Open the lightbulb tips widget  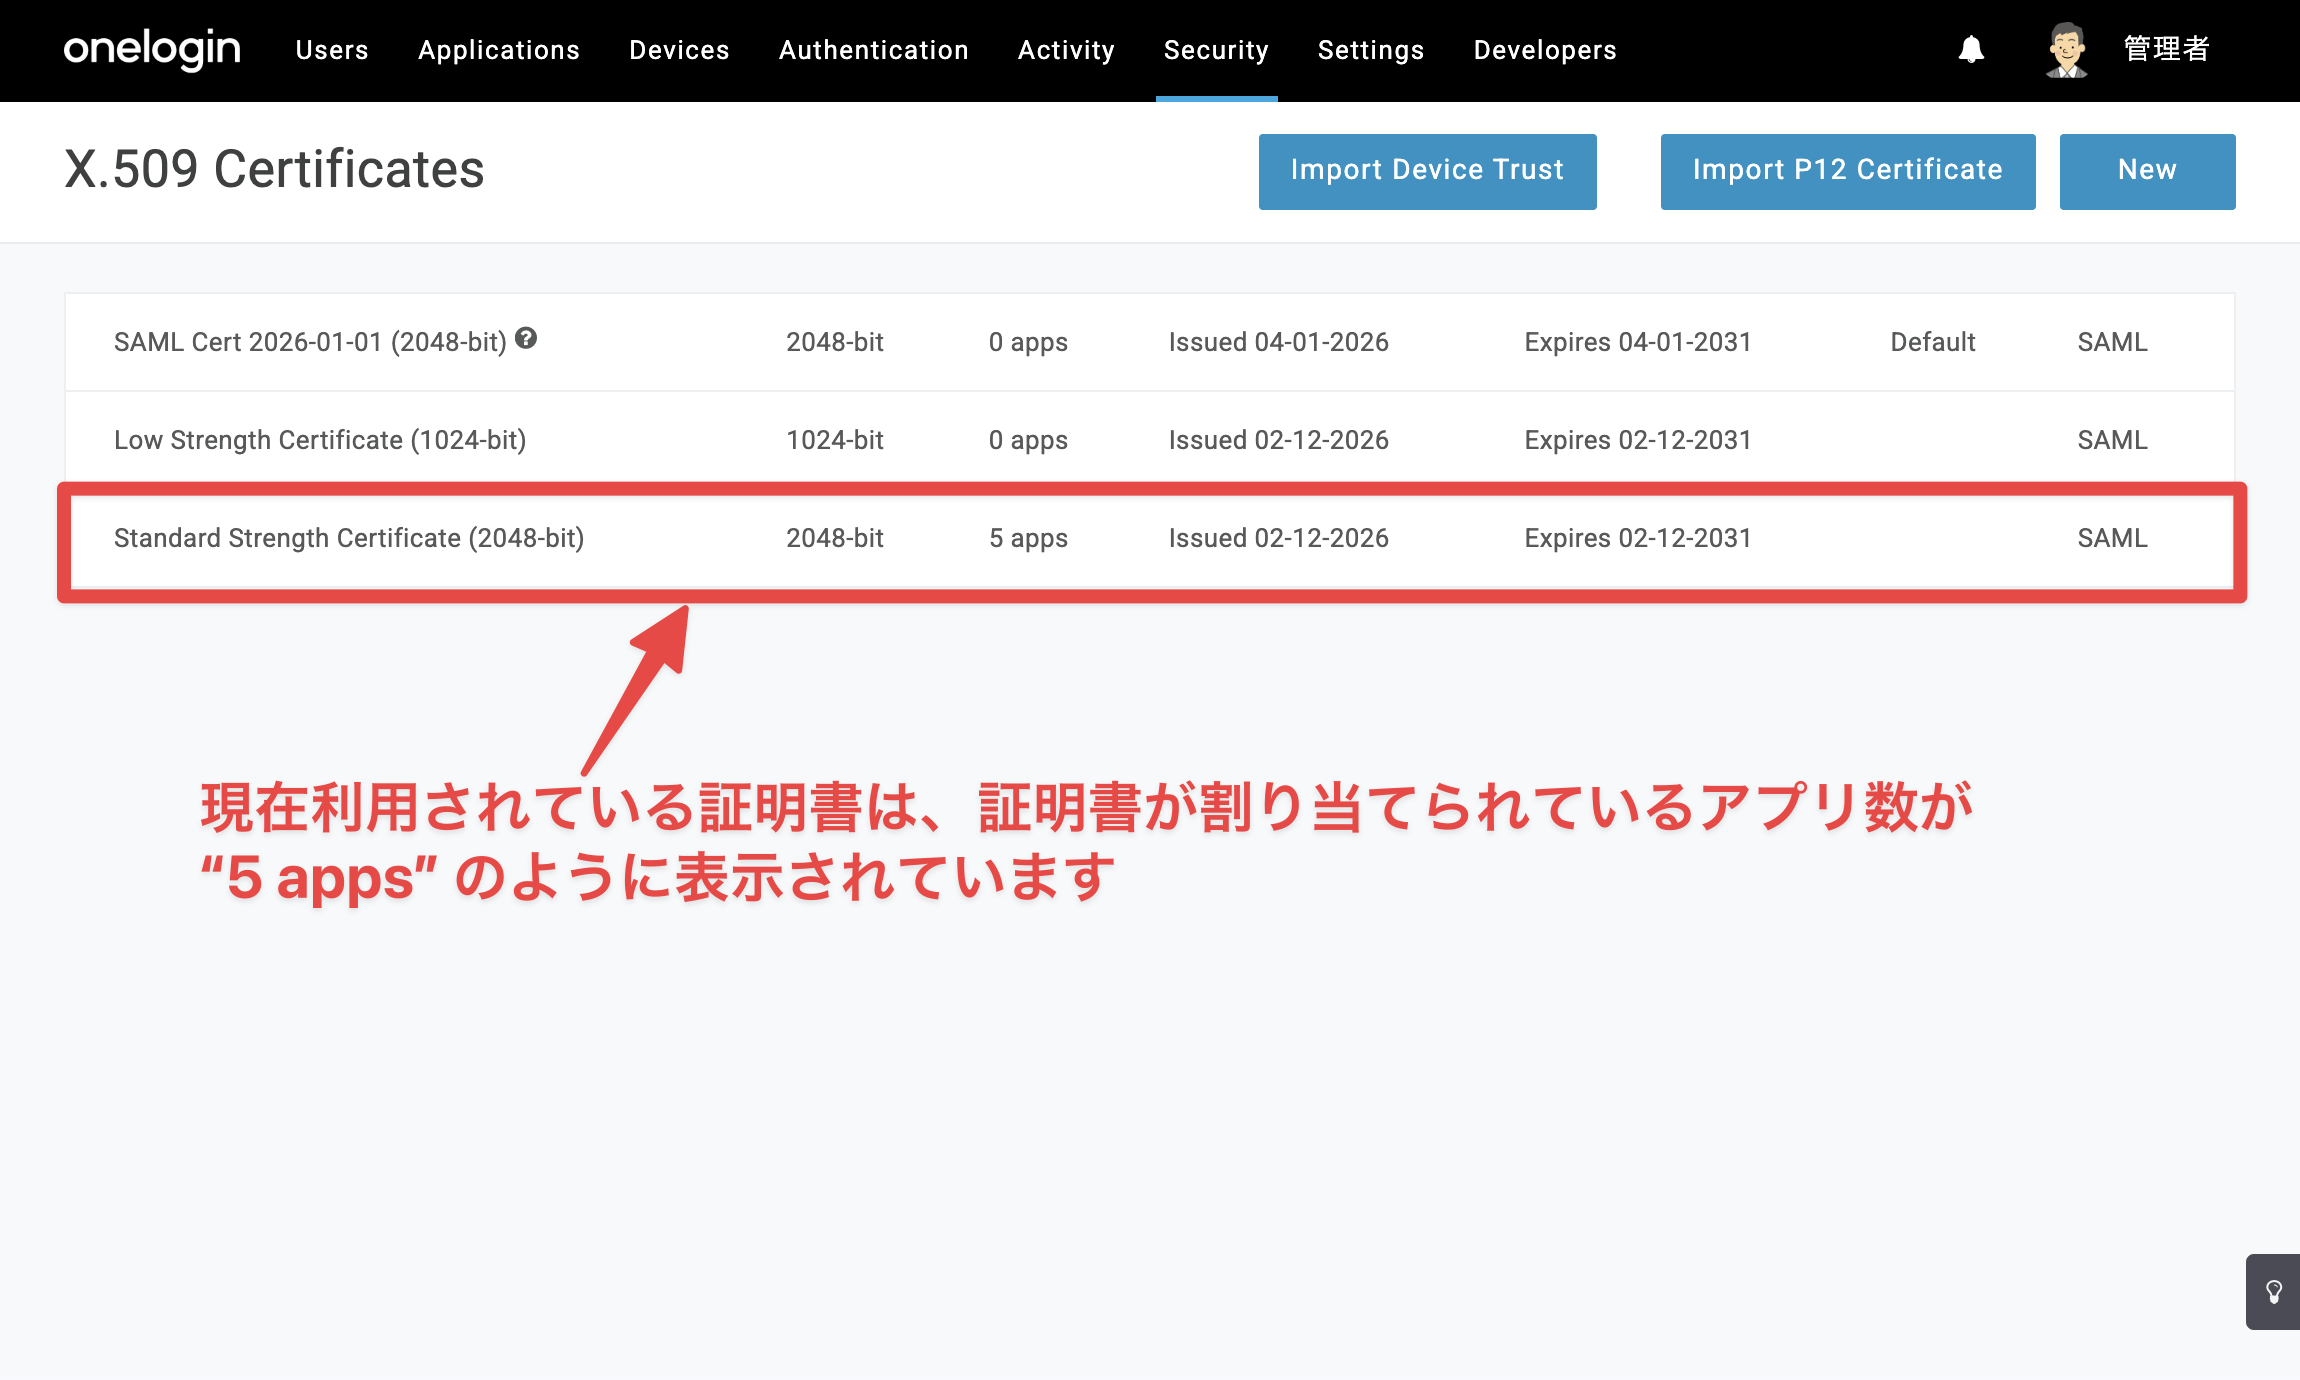coord(2273,1292)
